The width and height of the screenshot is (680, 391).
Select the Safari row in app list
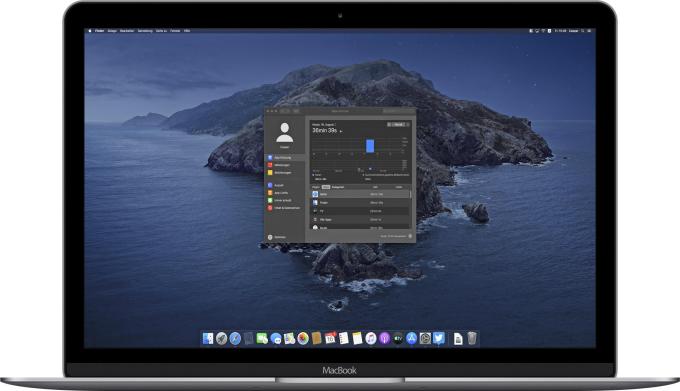pos(360,194)
